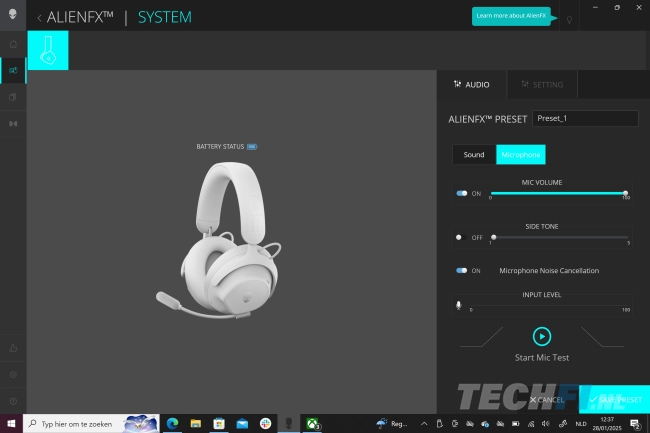Open Microsoft Store from the taskbar

point(219,423)
